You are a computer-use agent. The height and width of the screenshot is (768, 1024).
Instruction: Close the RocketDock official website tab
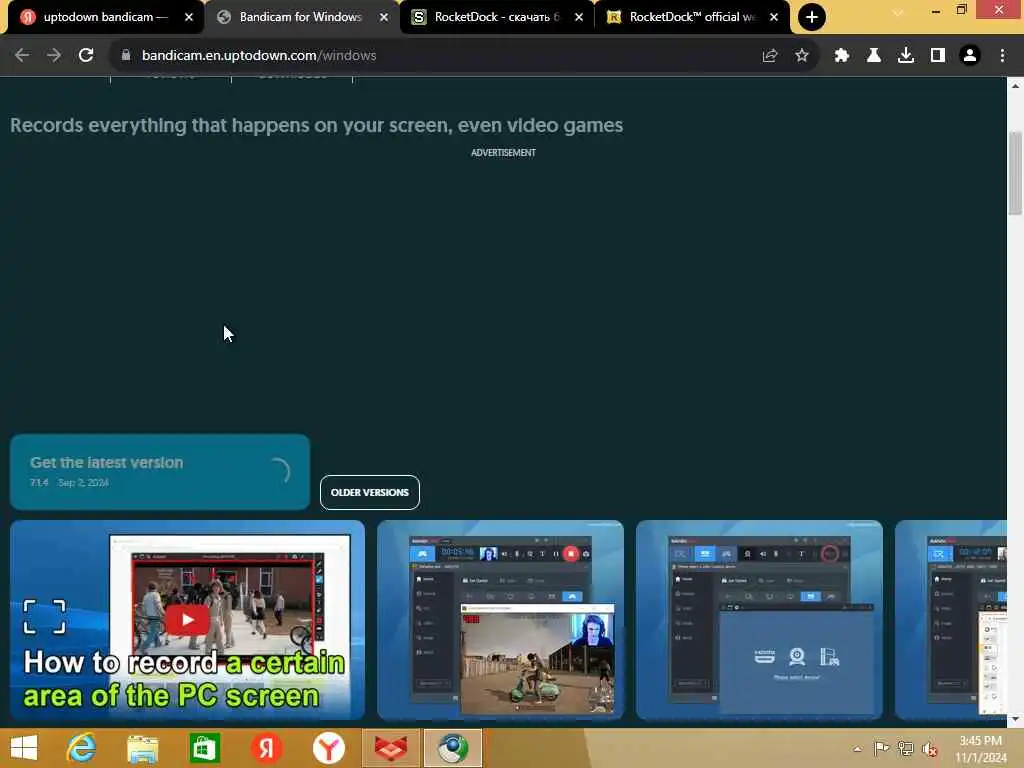pyautogui.click(x=774, y=17)
